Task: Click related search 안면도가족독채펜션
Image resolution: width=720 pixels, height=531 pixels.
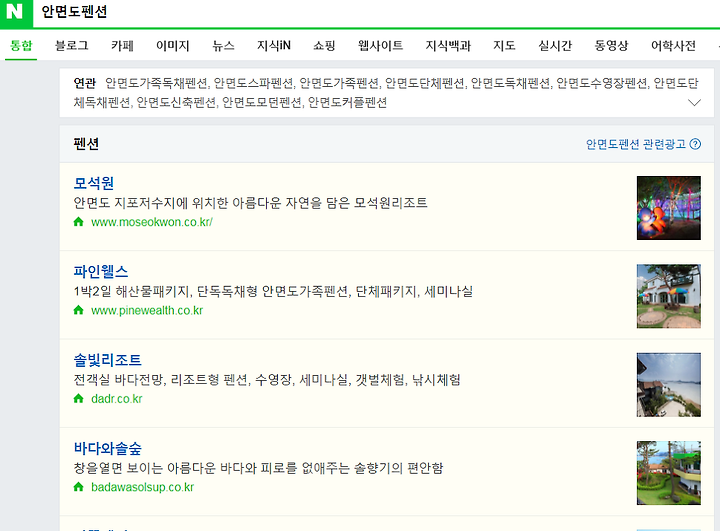Action: pos(156,83)
